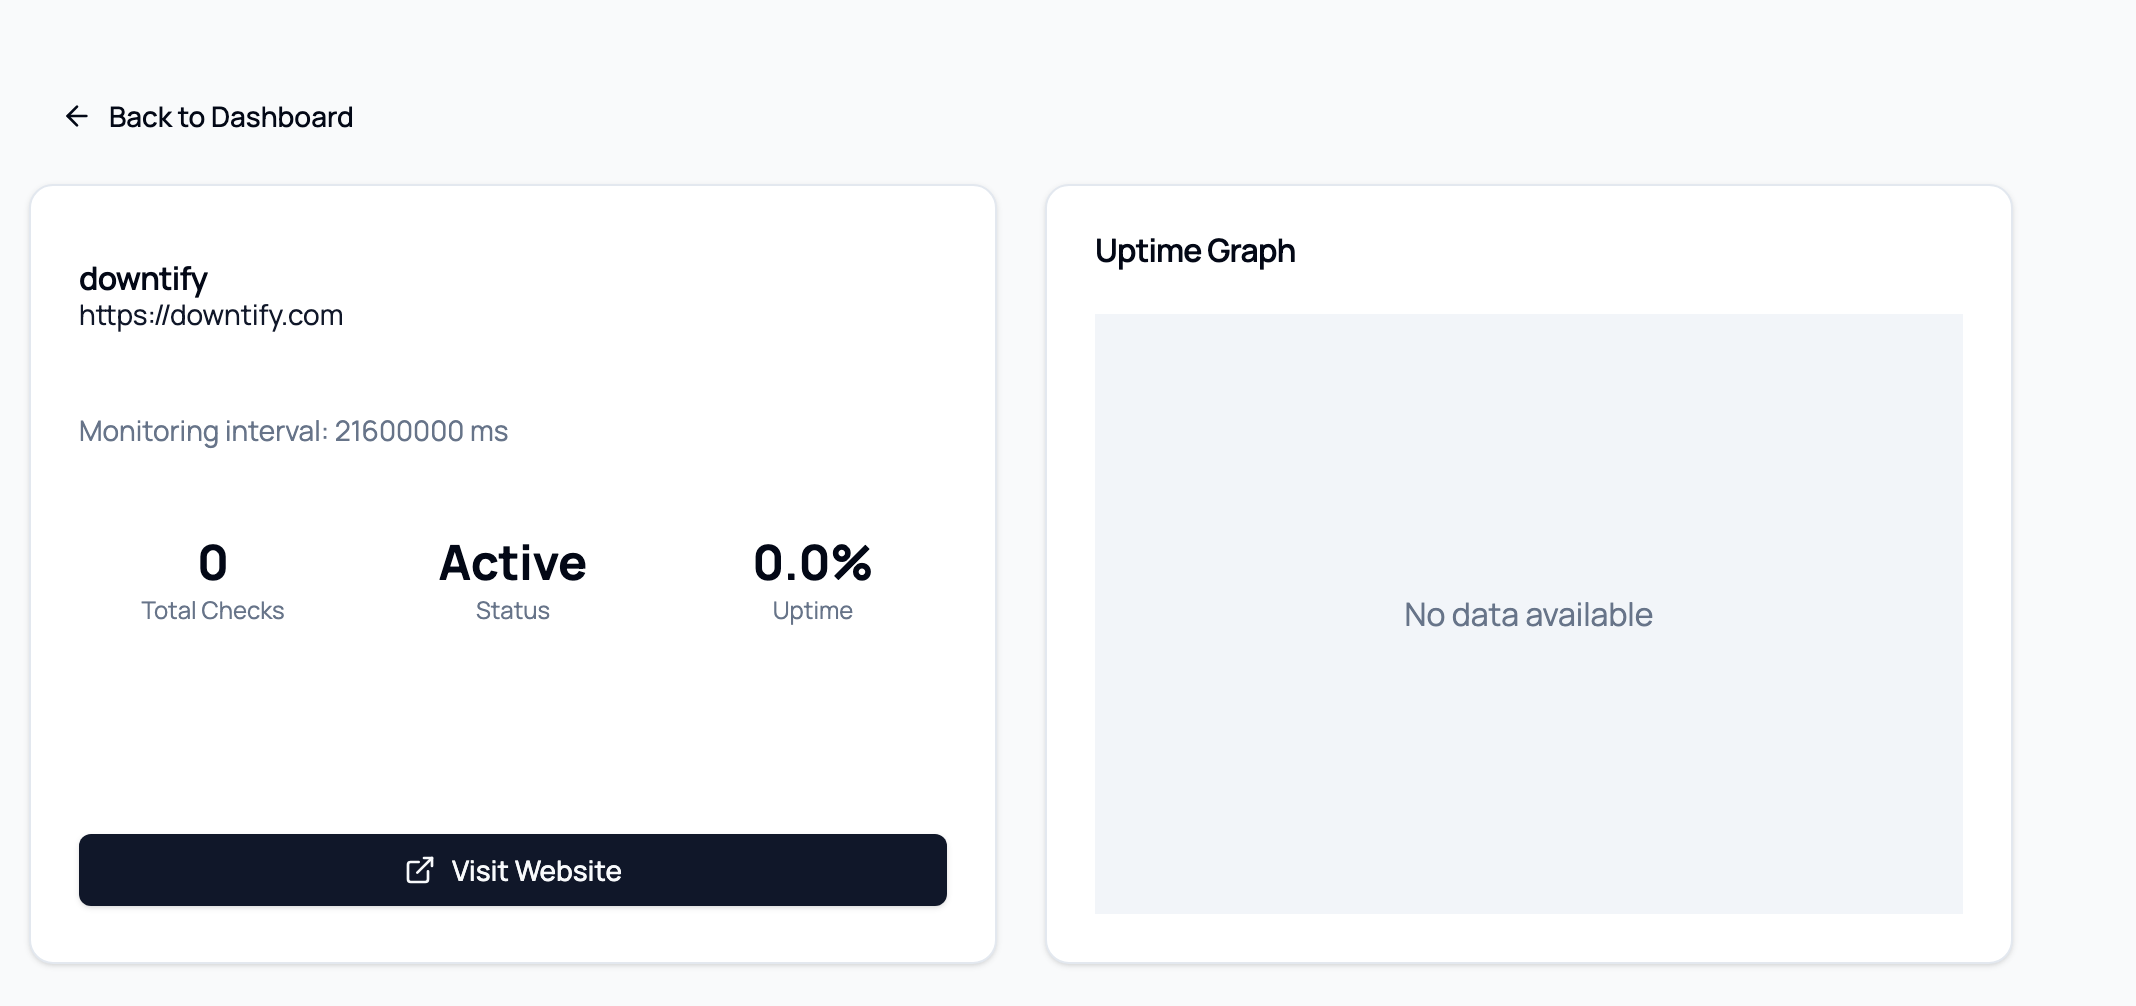Click the No data available message
The image size is (2136, 1006).
[1528, 615]
